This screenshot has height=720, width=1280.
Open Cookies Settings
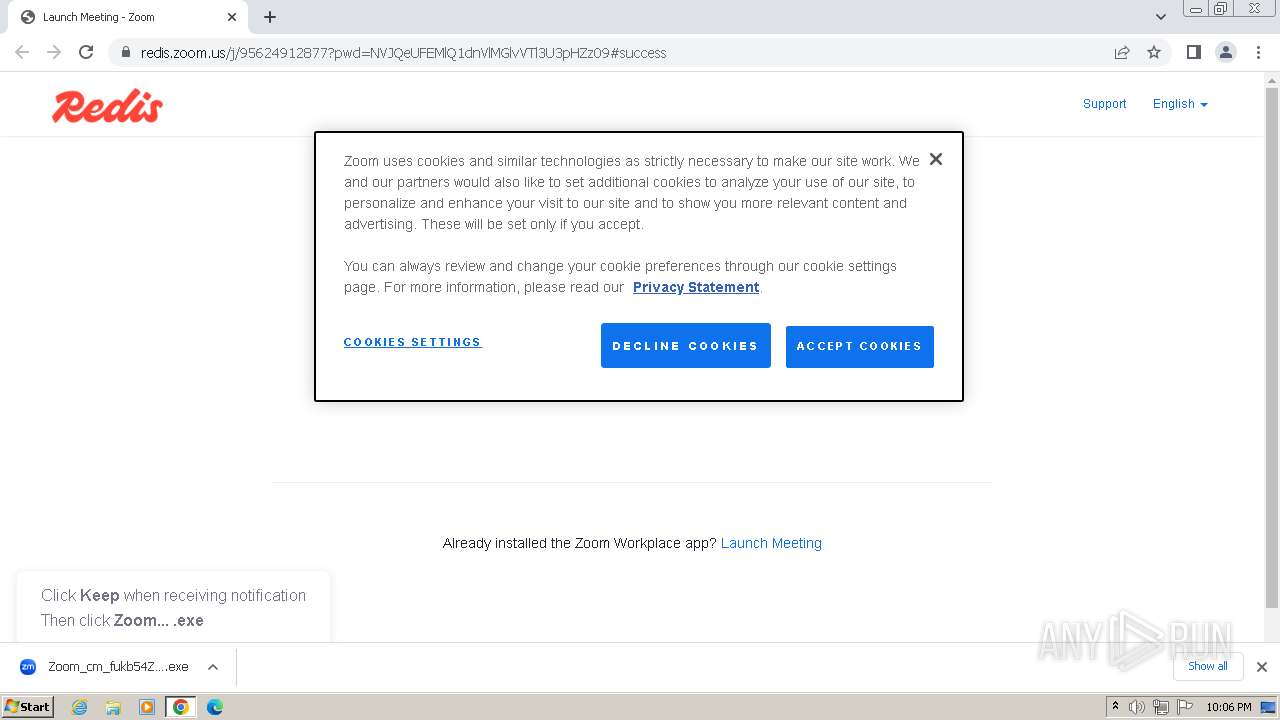coord(412,342)
